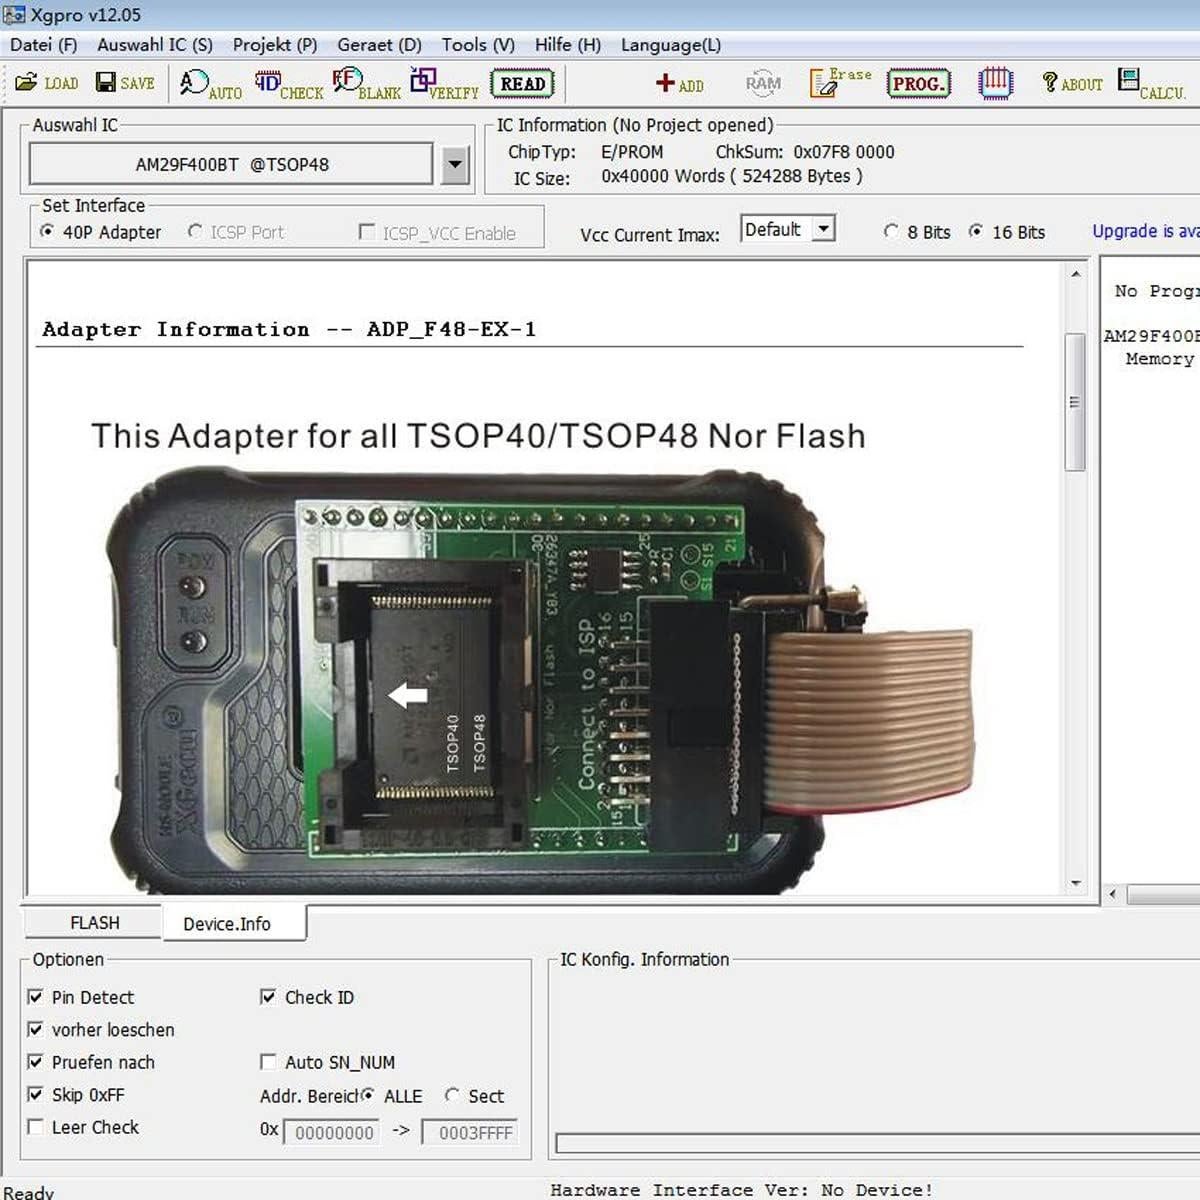Open the Vcc Current Imax Default dropdown
Viewport: 1200px width, 1200px height.
pos(826,229)
